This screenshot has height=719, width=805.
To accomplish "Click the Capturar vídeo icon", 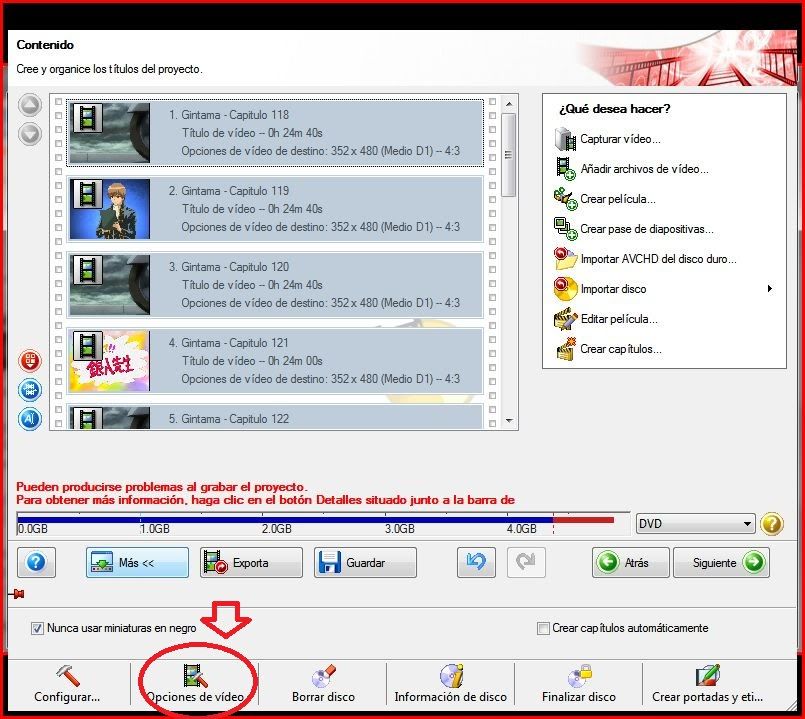I will pos(565,139).
